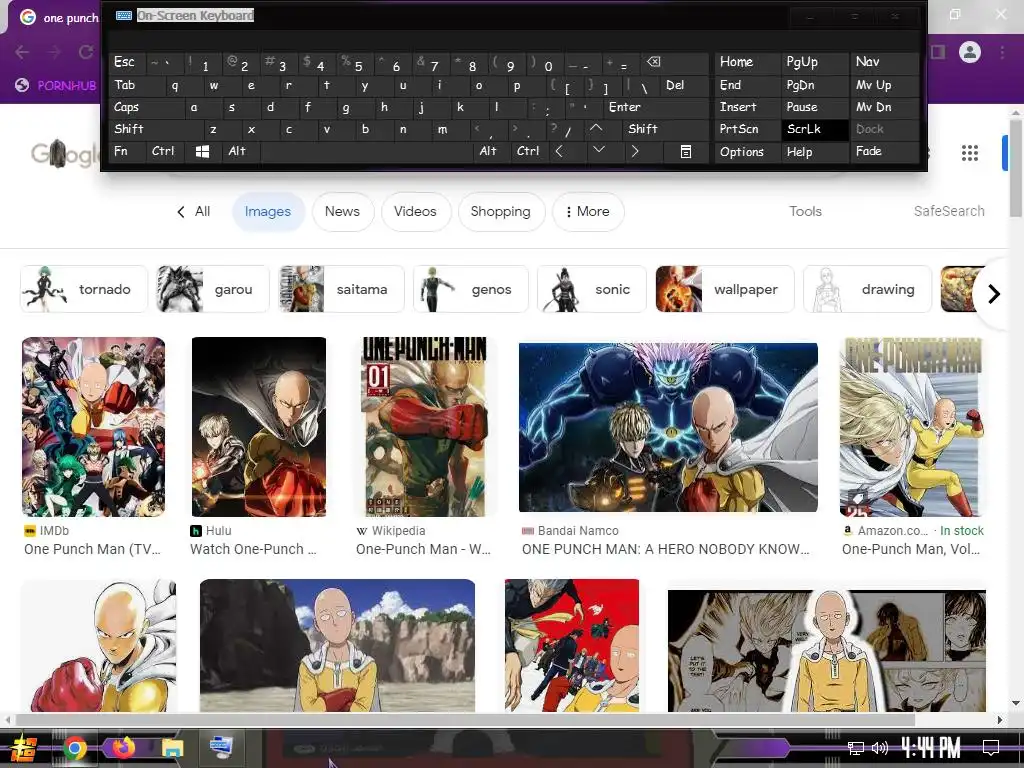Image resolution: width=1024 pixels, height=768 pixels.
Task: Open the SafeSearch dropdown
Action: [949, 212]
